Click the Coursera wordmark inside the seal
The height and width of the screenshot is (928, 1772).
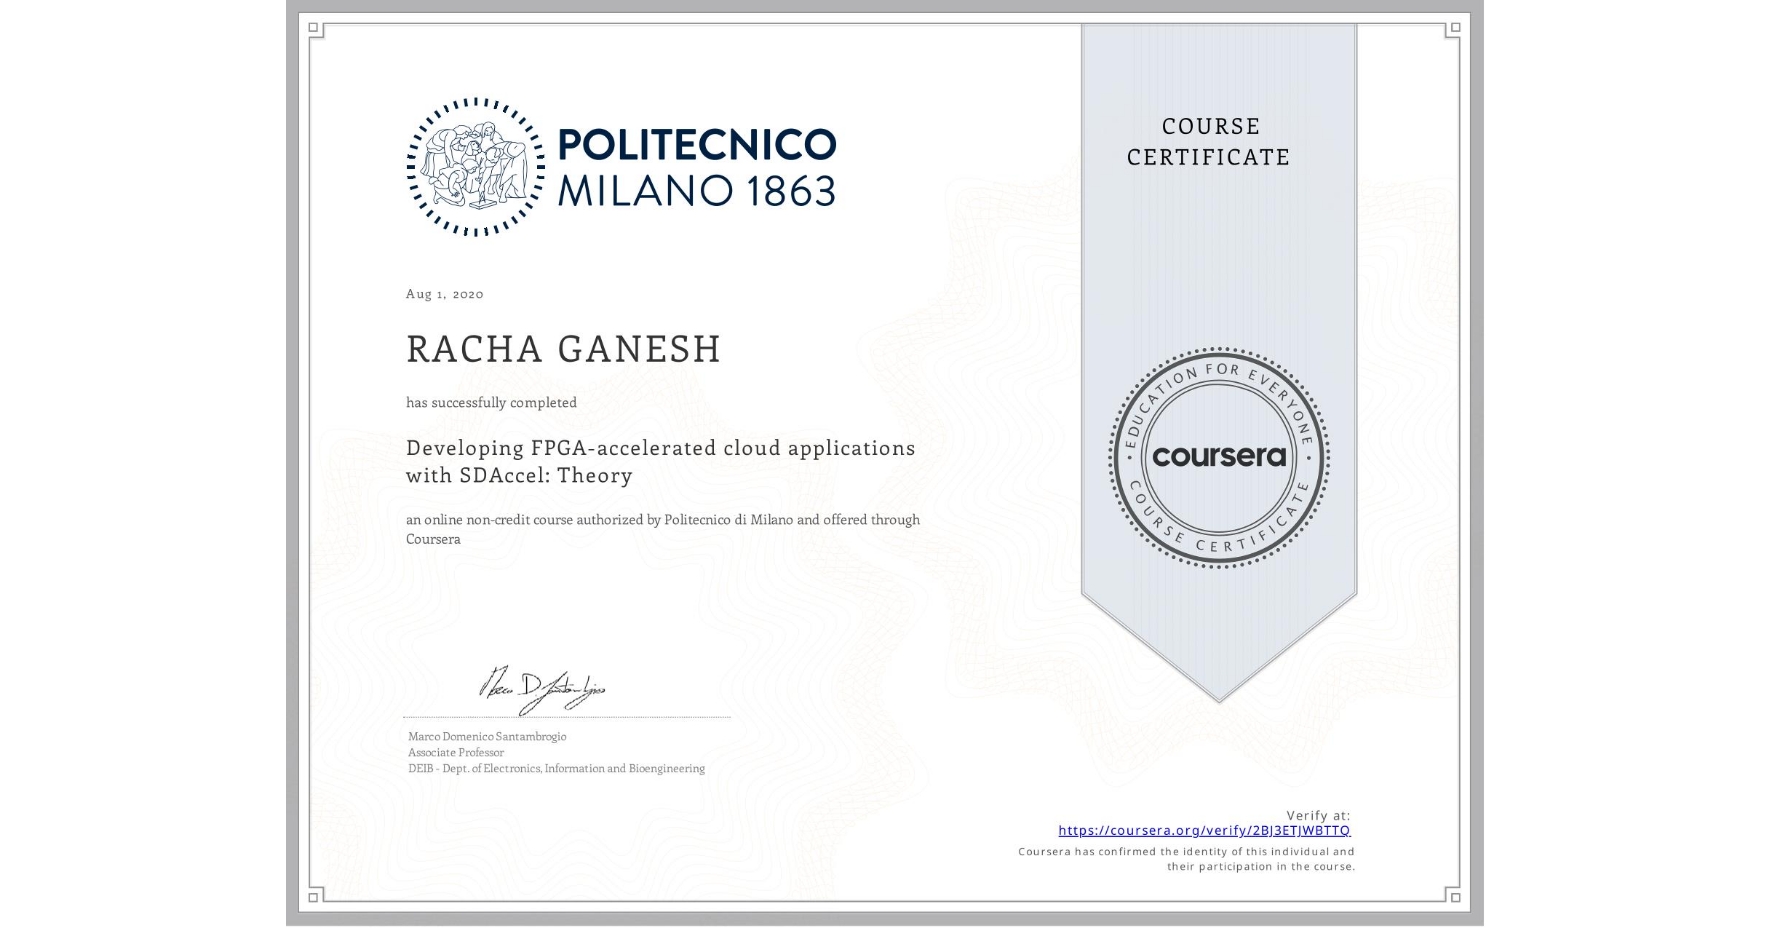coord(1219,458)
